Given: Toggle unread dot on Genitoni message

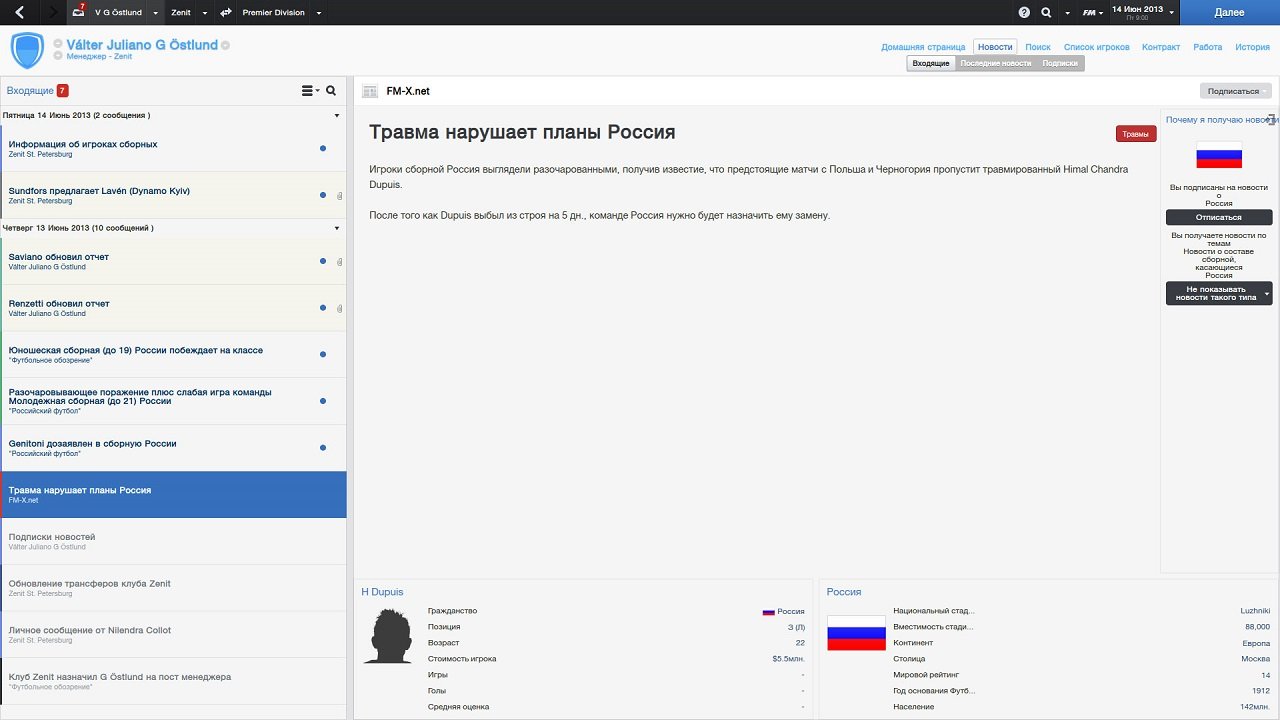Looking at the screenshot, I should [322, 448].
